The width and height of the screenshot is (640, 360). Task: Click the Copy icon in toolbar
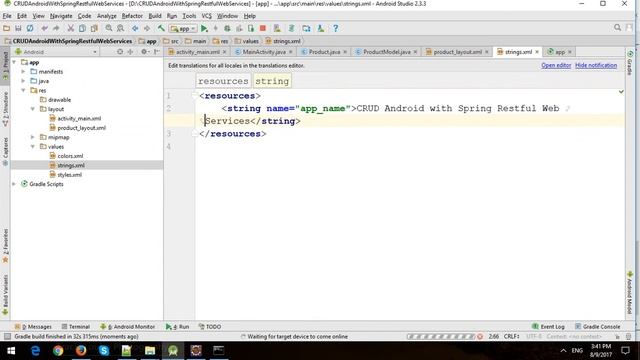82,28
